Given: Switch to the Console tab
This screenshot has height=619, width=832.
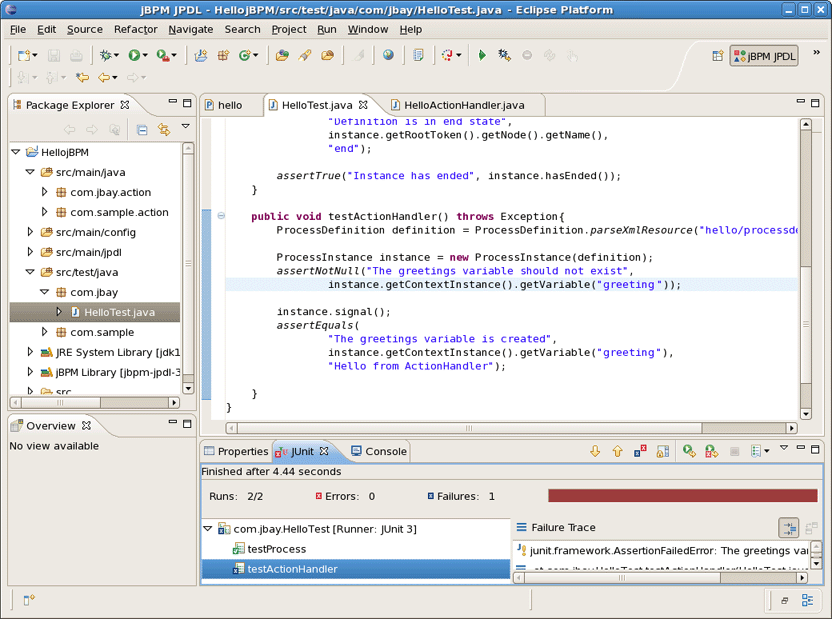Looking at the screenshot, I should [x=379, y=451].
